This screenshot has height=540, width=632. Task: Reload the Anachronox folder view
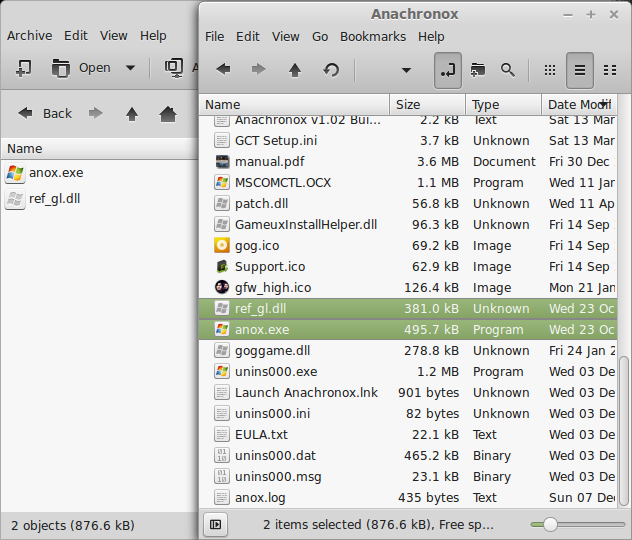tap(331, 70)
